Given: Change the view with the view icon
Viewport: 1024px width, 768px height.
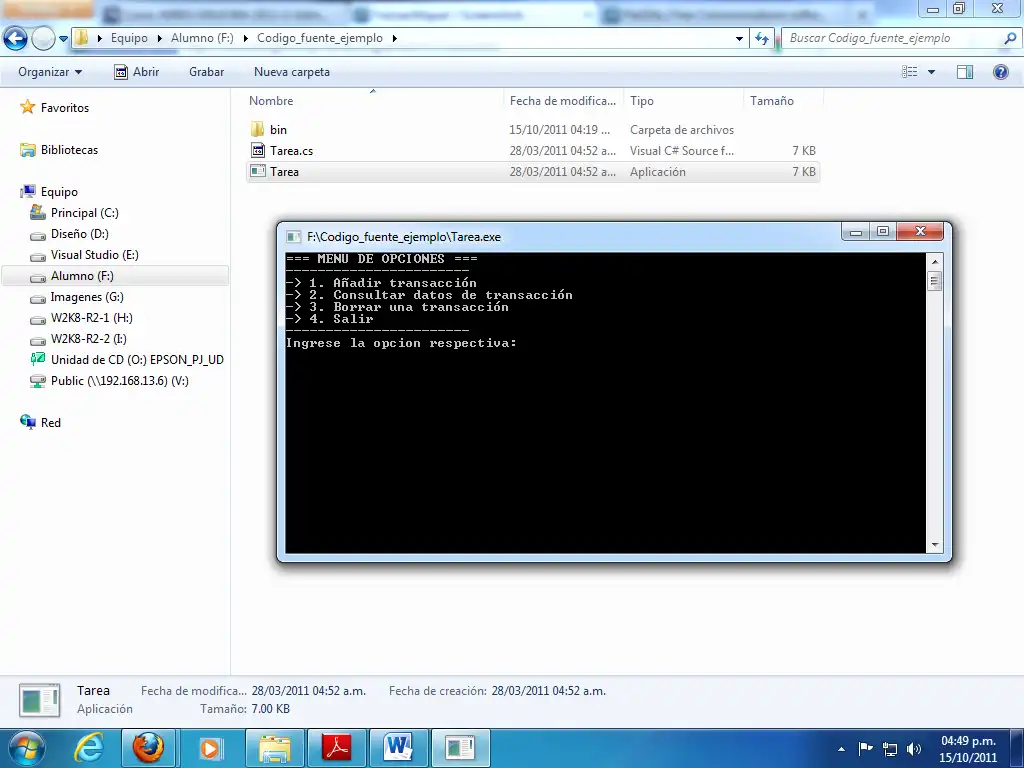Looking at the screenshot, I should (x=910, y=72).
